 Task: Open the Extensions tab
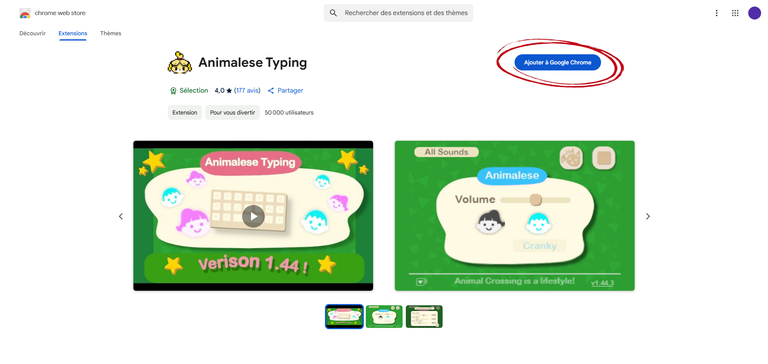[x=73, y=33]
